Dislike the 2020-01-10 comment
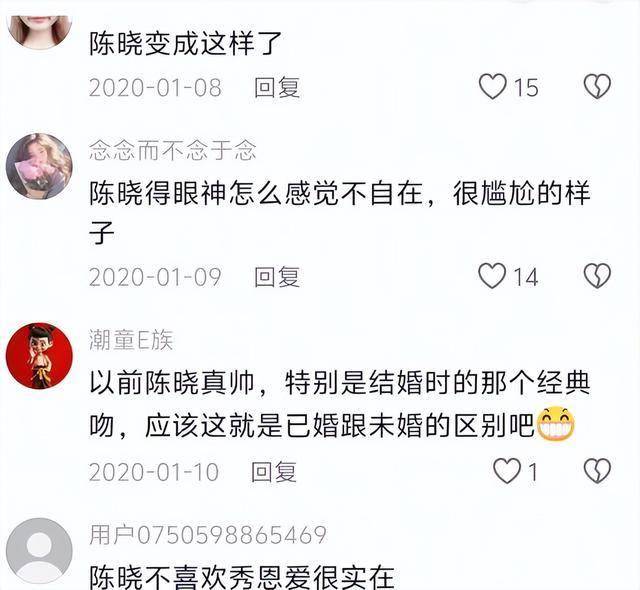Image resolution: width=640 pixels, height=590 pixels. (x=597, y=470)
